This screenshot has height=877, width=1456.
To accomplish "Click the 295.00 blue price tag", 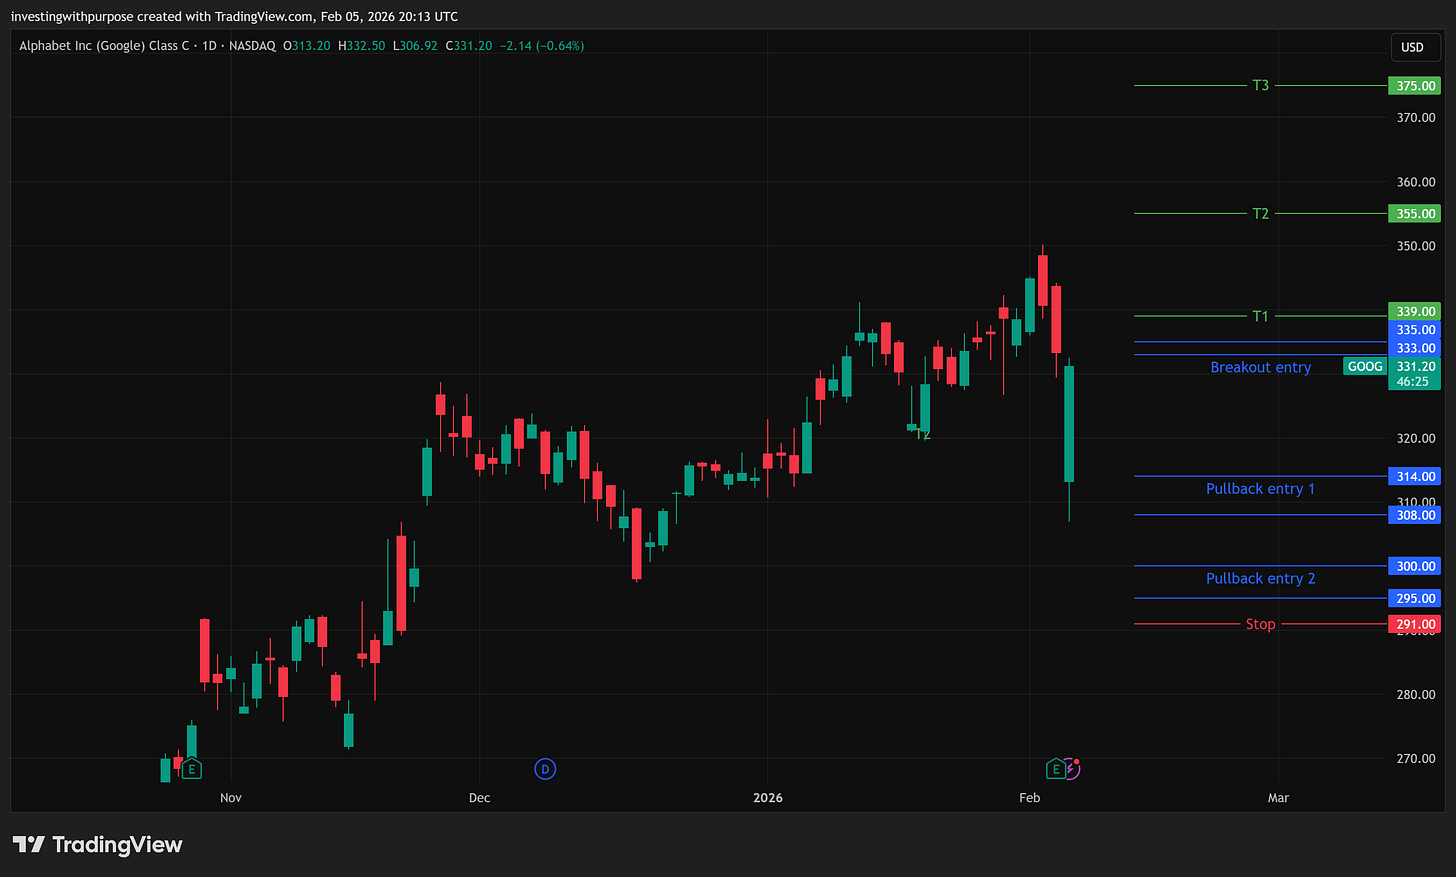I will [x=1415, y=598].
